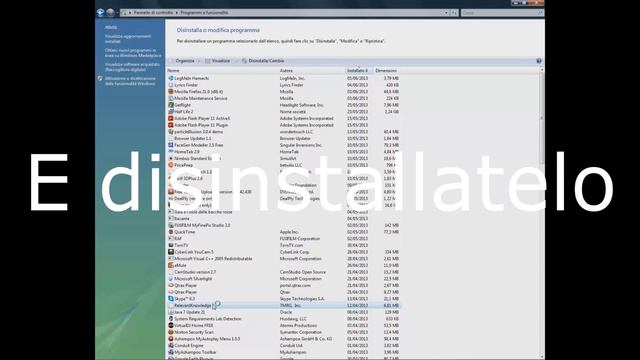The height and width of the screenshot is (360, 640).
Task: Open Attivazione o disattivazione funzionalità Windows link
Action: pyautogui.click(x=130, y=81)
